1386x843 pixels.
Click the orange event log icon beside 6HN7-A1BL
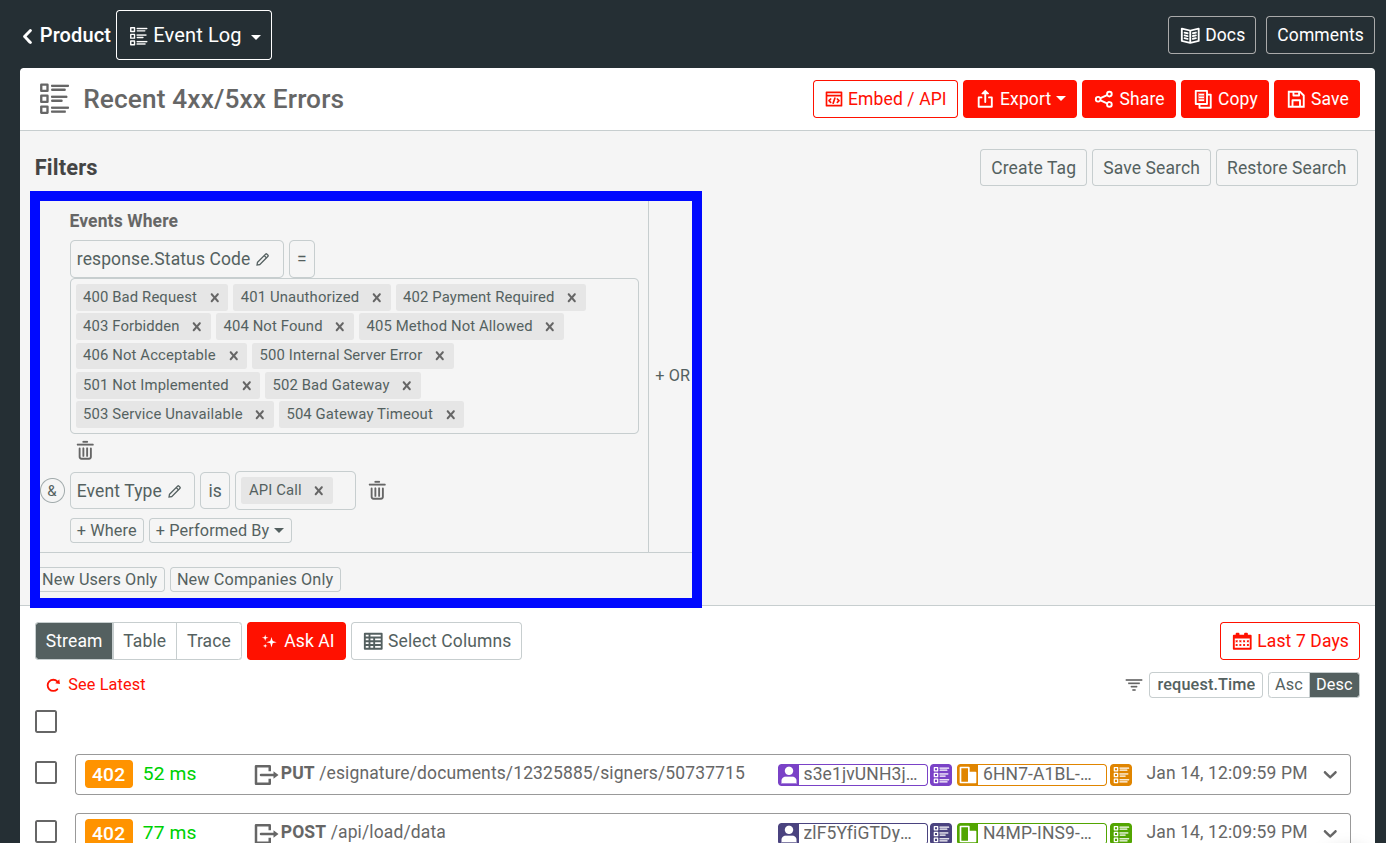click(x=1120, y=773)
